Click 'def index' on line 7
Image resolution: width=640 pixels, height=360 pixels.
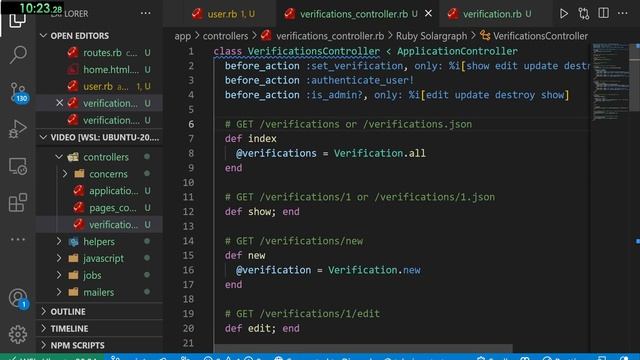point(251,139)
